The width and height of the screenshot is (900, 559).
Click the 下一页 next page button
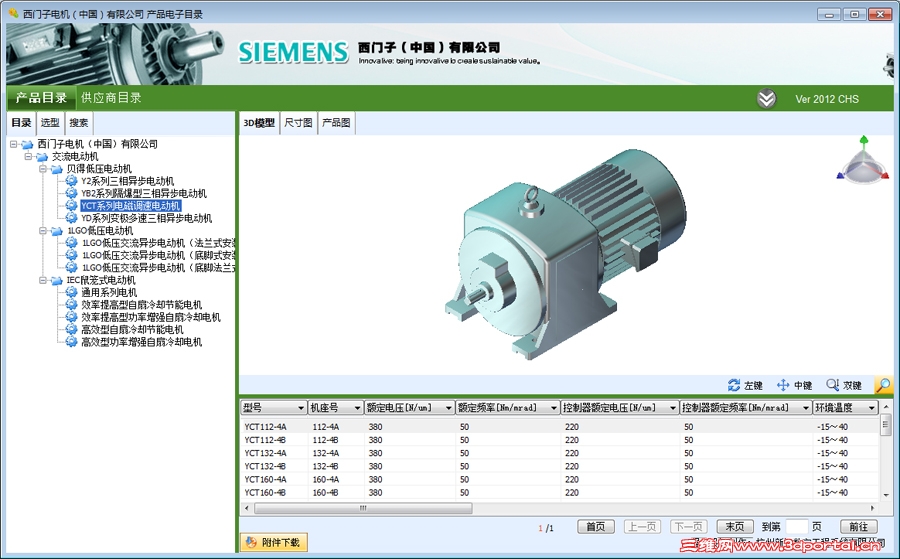(688, 527)
